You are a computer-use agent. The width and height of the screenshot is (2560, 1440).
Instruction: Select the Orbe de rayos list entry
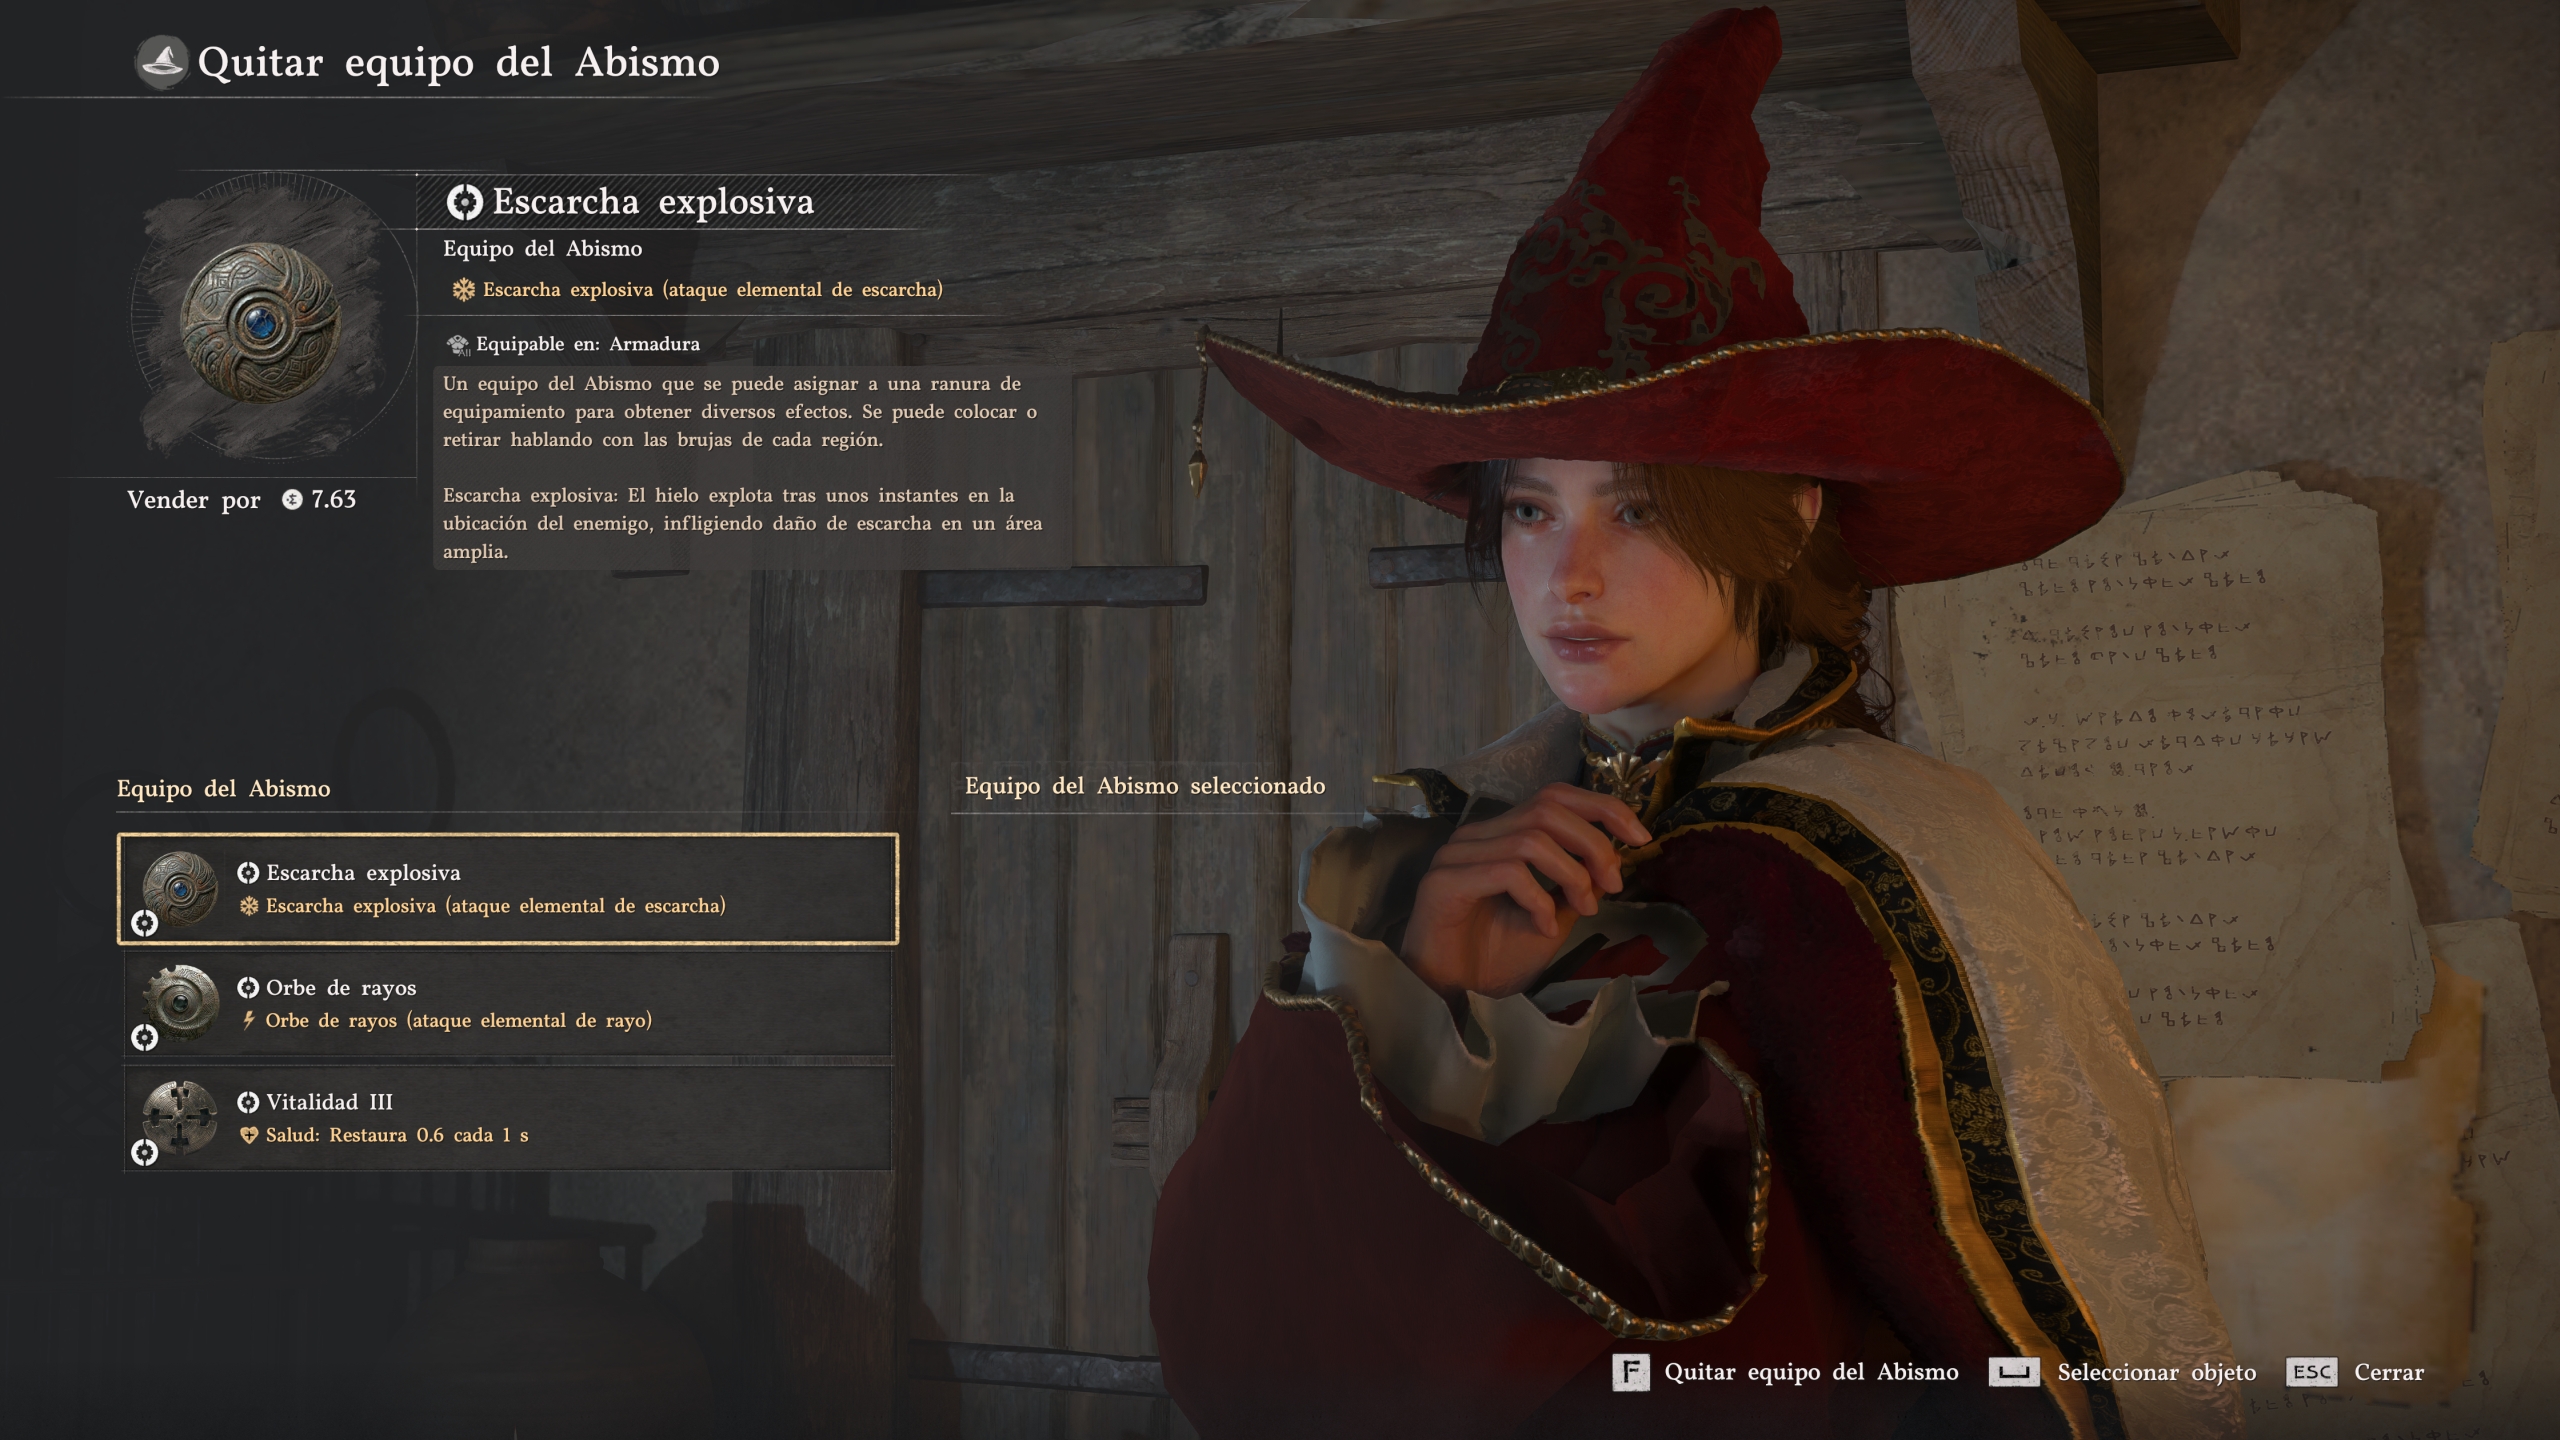(508, 1004)
